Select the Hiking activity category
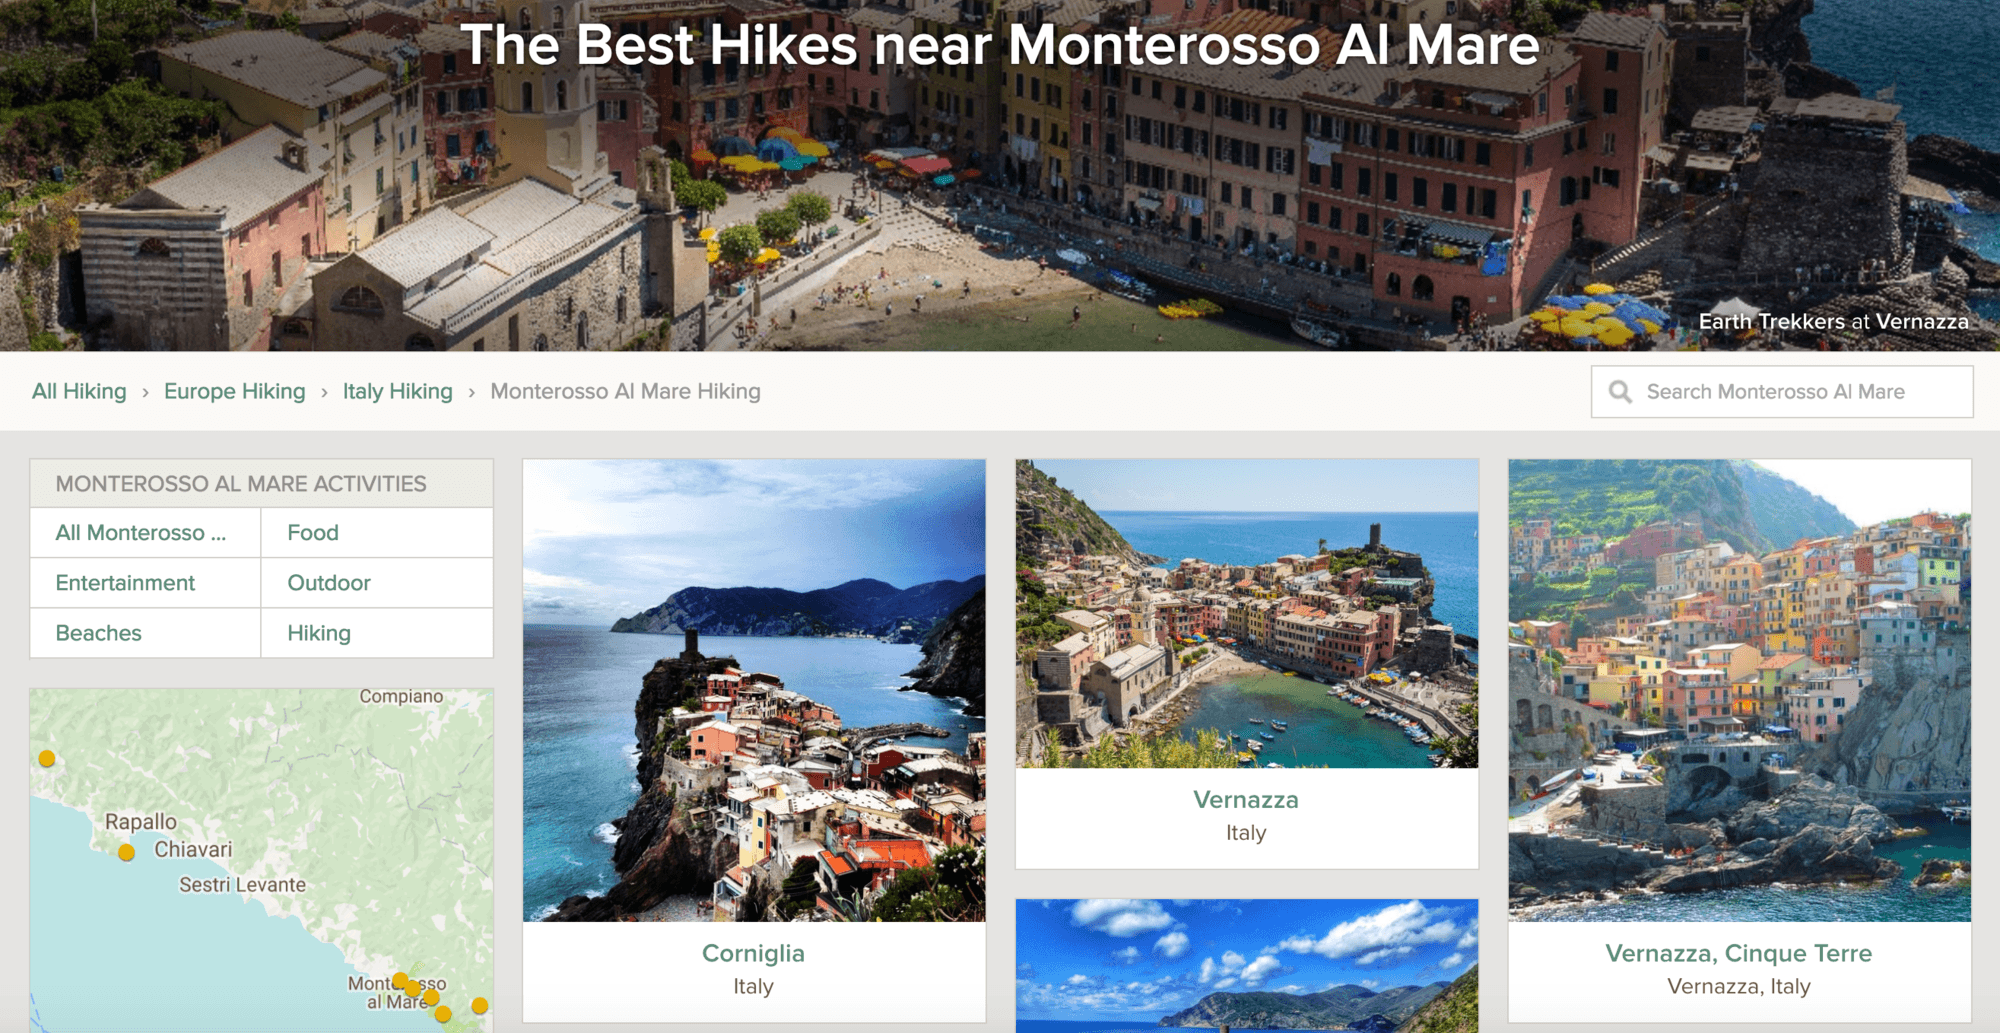 (x=377, y=633)
